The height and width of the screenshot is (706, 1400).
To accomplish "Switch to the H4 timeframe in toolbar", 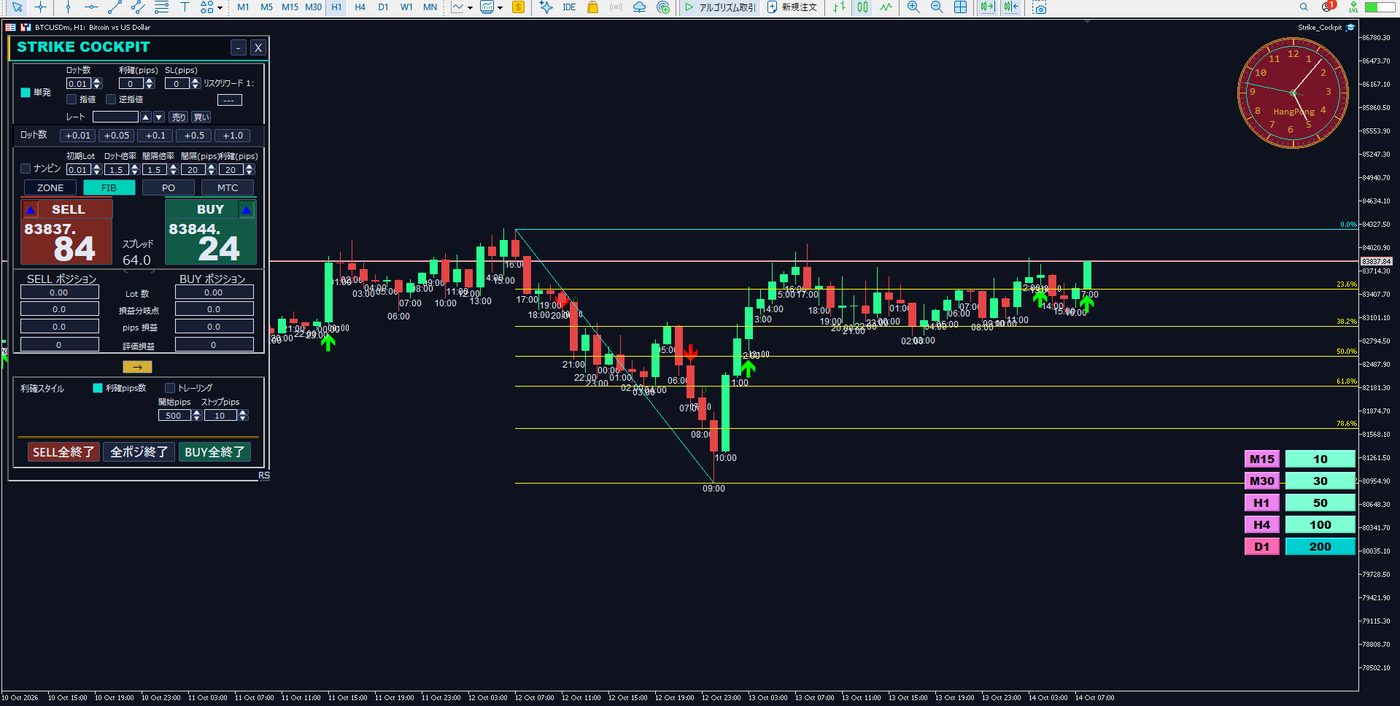I will (360, 7).
